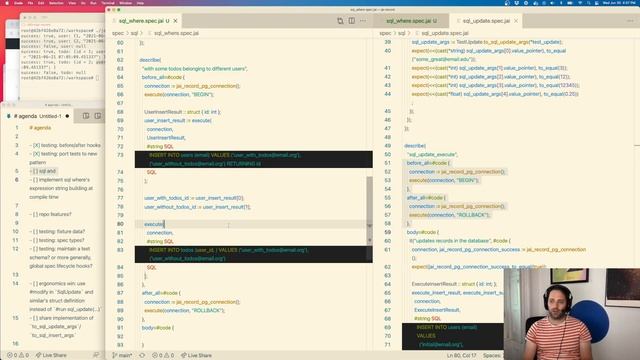Click the '[ ] repo features?' agenda line

pos(50,214)
